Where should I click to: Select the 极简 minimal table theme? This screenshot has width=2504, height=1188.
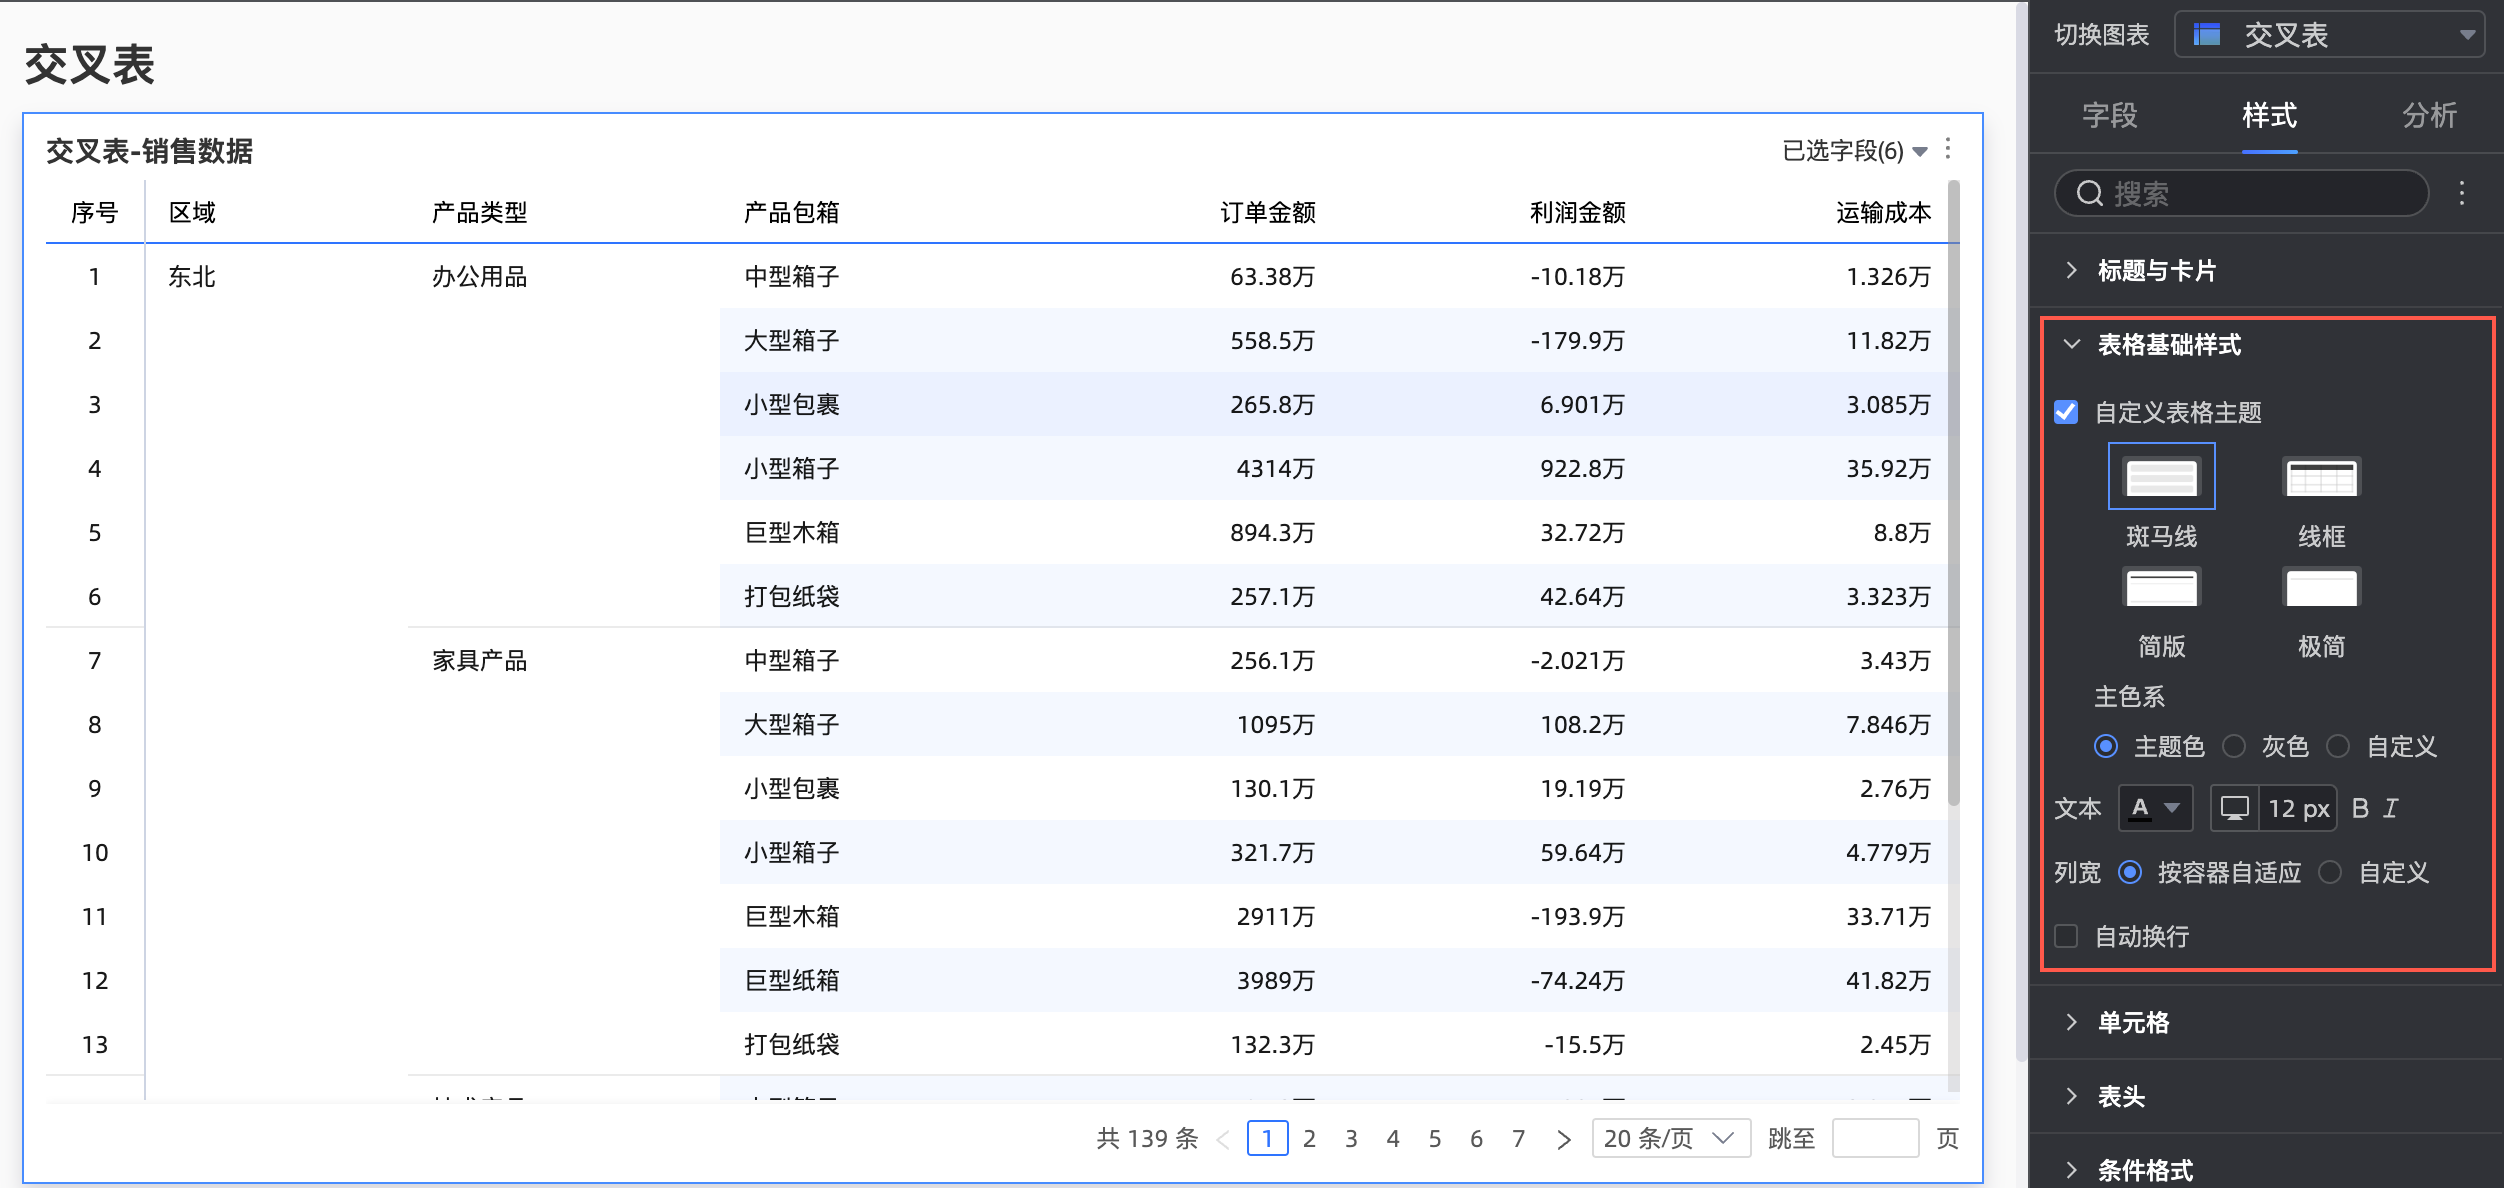pyautogui.click(x=2321, y=587)
